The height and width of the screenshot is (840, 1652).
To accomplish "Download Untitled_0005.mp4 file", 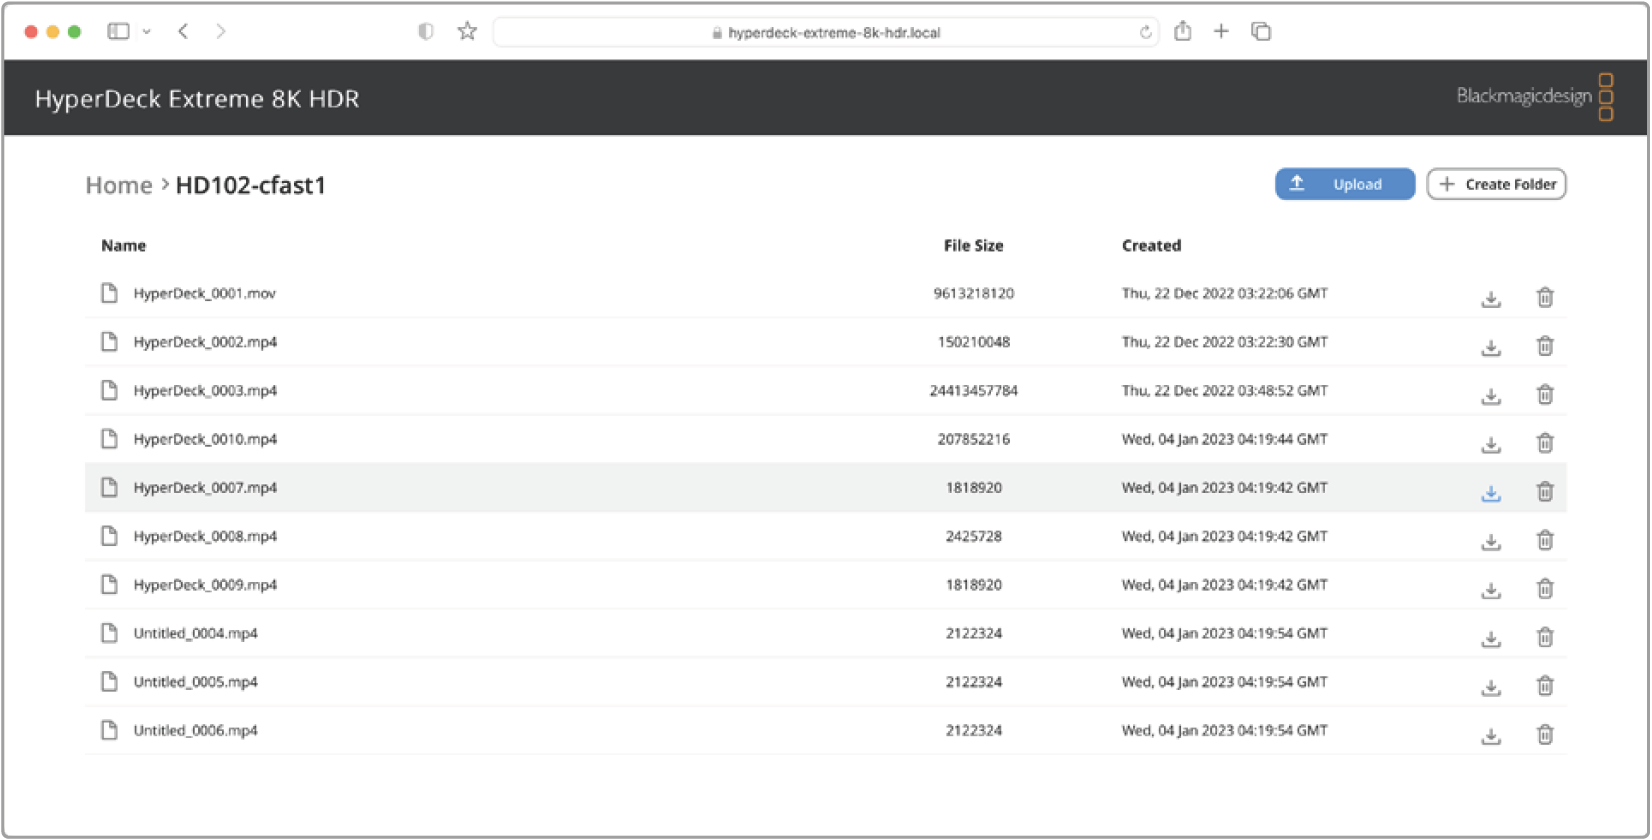I will click(1491, 687).
